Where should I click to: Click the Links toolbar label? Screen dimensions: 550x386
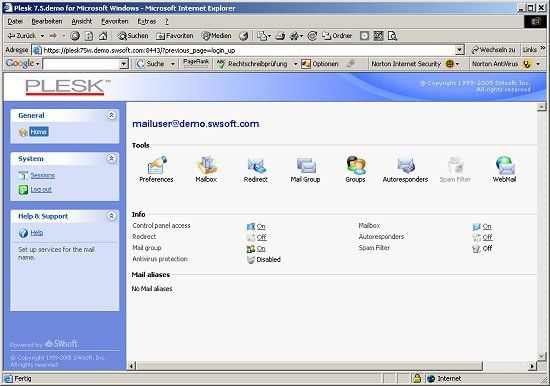point(529,50)
